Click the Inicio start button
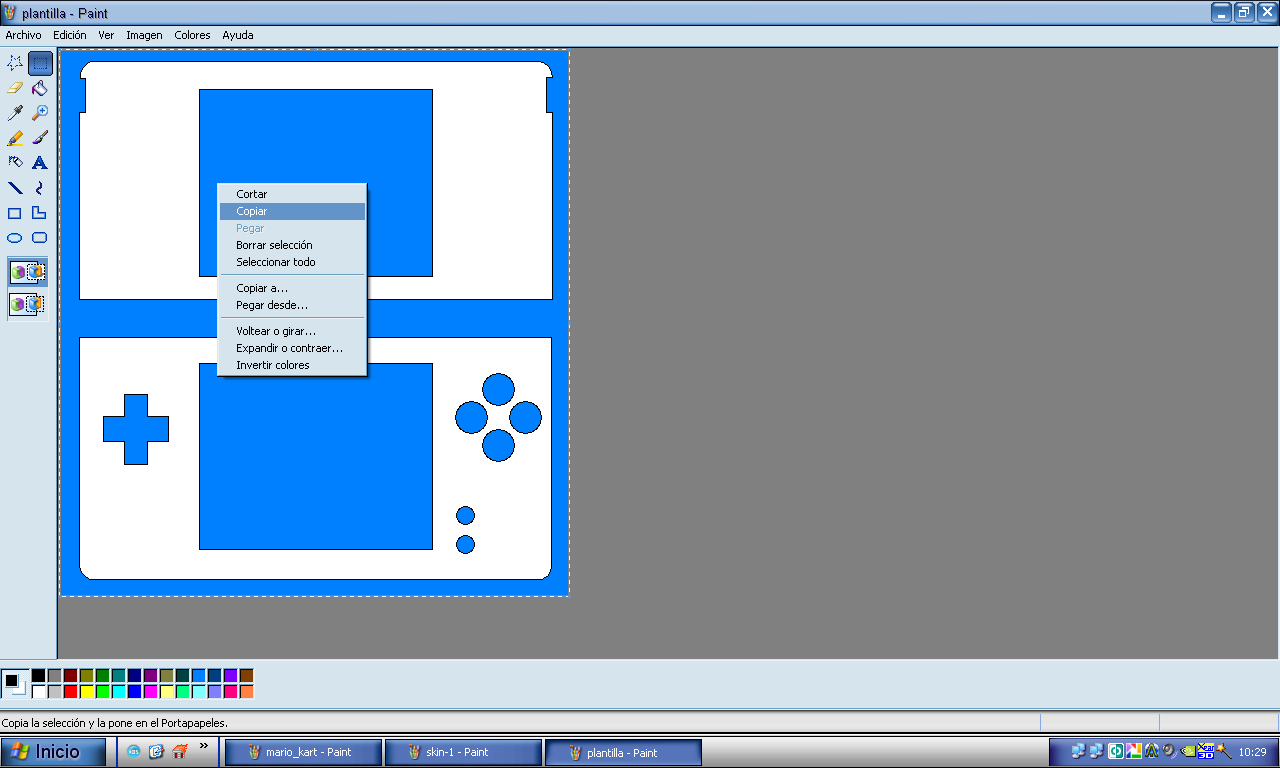Viewport: 1280px width, 768px height. (53, 752)
